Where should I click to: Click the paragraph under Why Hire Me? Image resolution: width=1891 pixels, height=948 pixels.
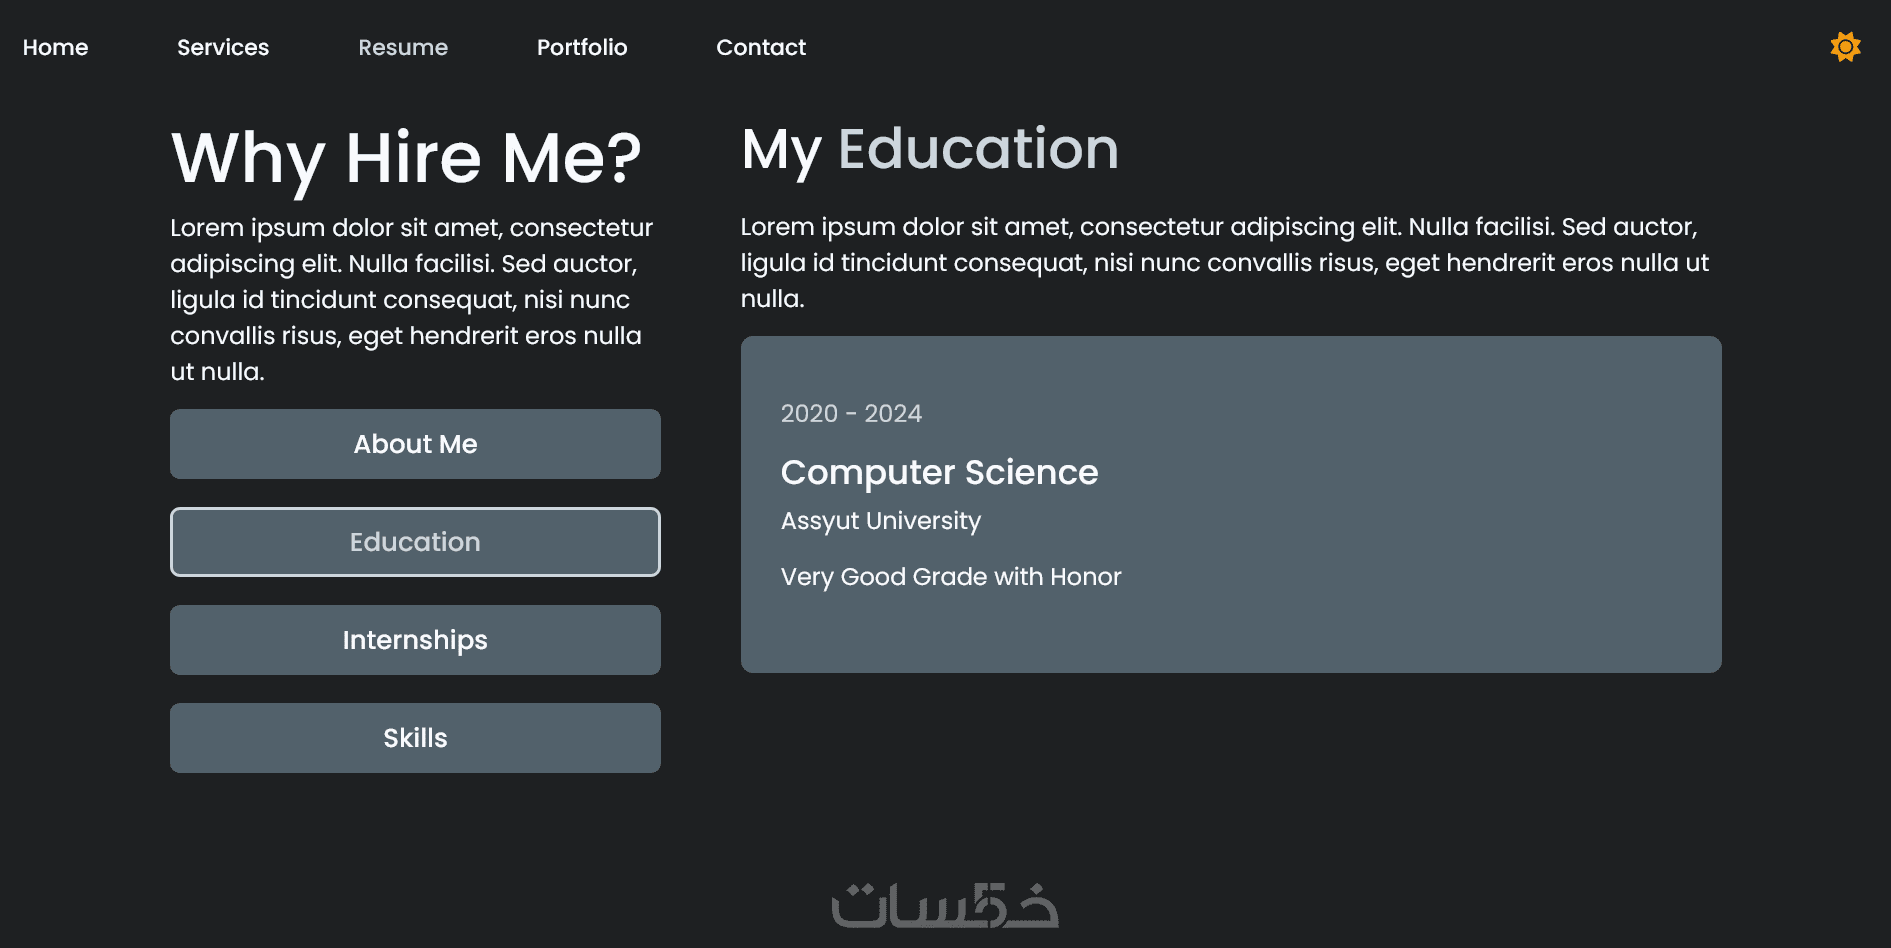pos(410,299)
